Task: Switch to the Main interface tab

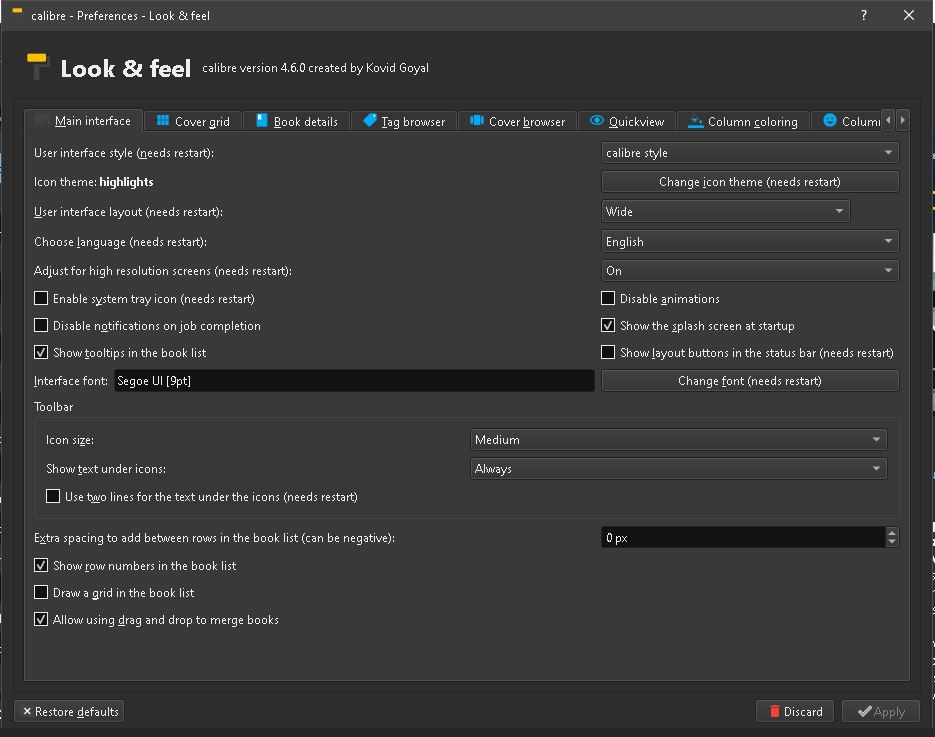Action: click(83, 121)
